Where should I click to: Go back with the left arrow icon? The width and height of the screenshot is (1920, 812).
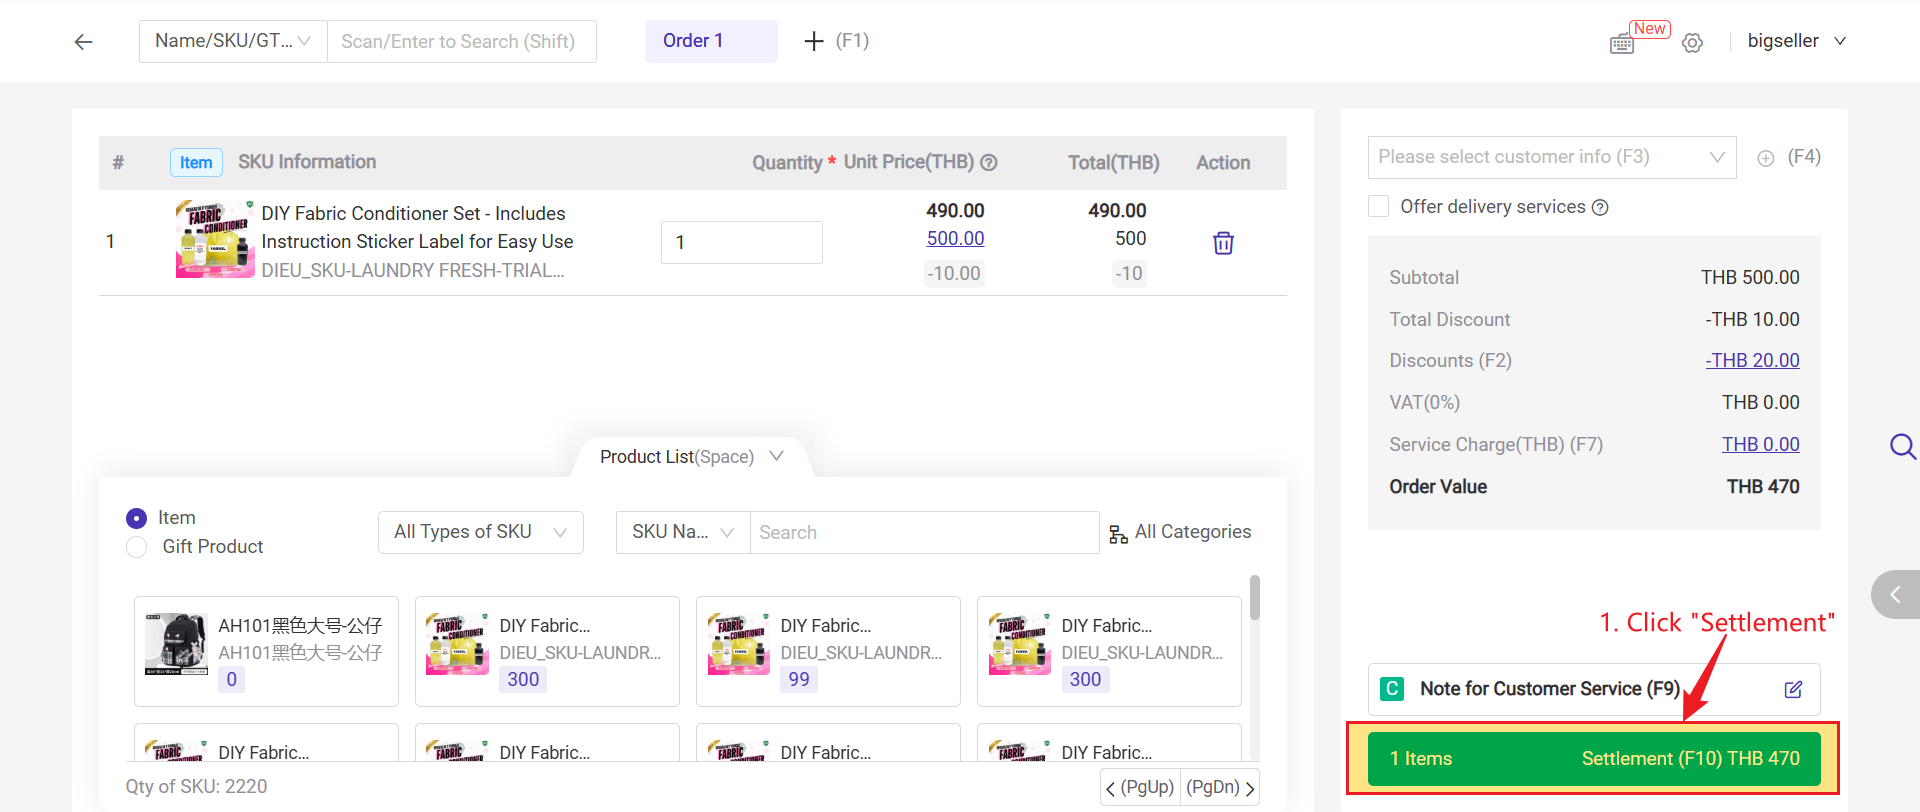pyautogui.click(x=84, y=42)
